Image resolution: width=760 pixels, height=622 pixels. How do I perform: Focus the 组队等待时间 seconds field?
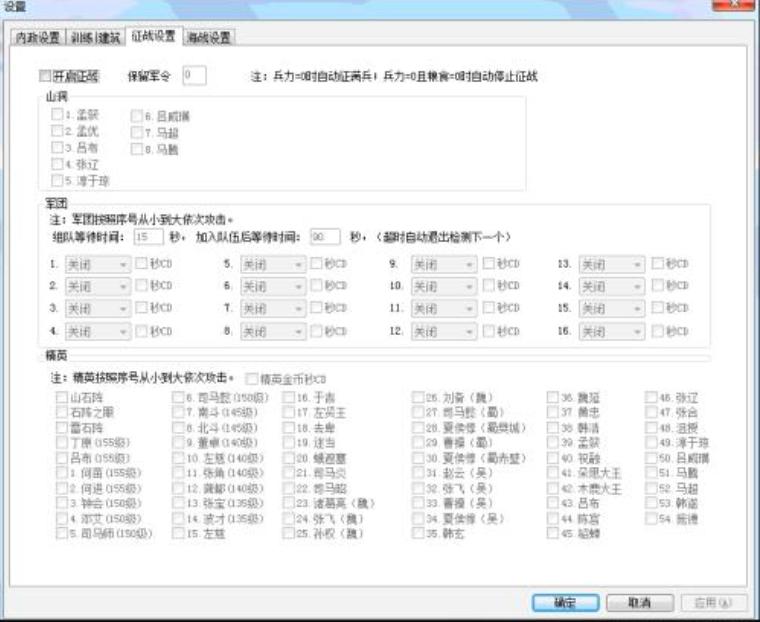148,237
